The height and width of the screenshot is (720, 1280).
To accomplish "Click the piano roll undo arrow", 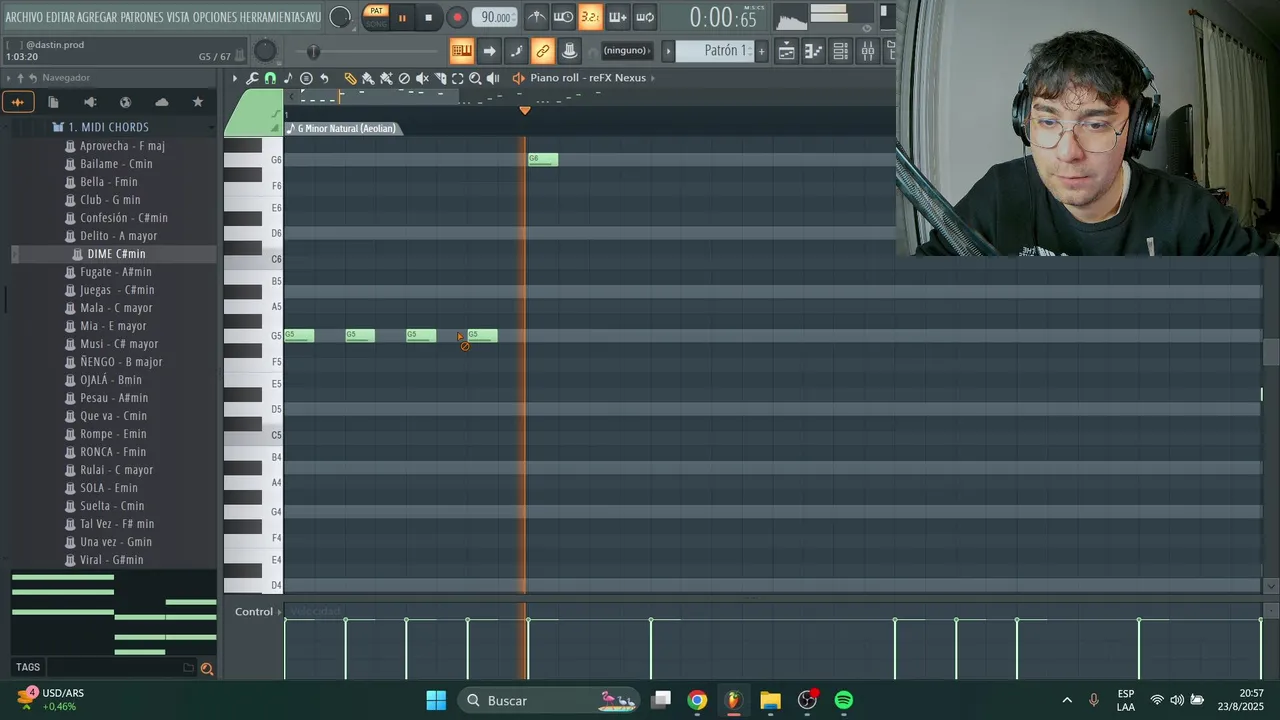I will point(324,78).
